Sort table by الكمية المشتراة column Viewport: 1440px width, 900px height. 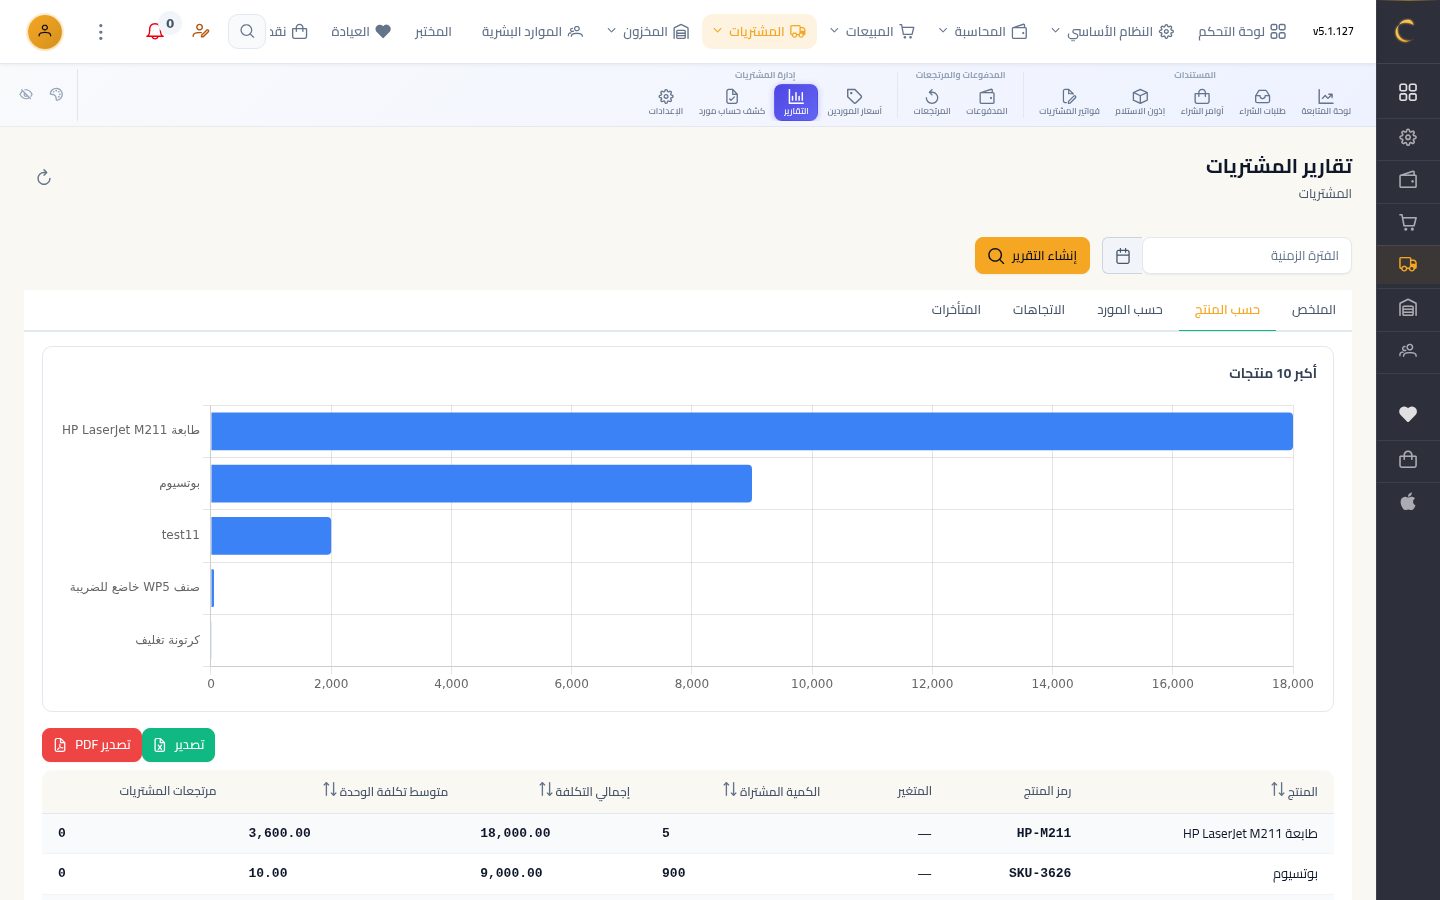tap(771, 791)
